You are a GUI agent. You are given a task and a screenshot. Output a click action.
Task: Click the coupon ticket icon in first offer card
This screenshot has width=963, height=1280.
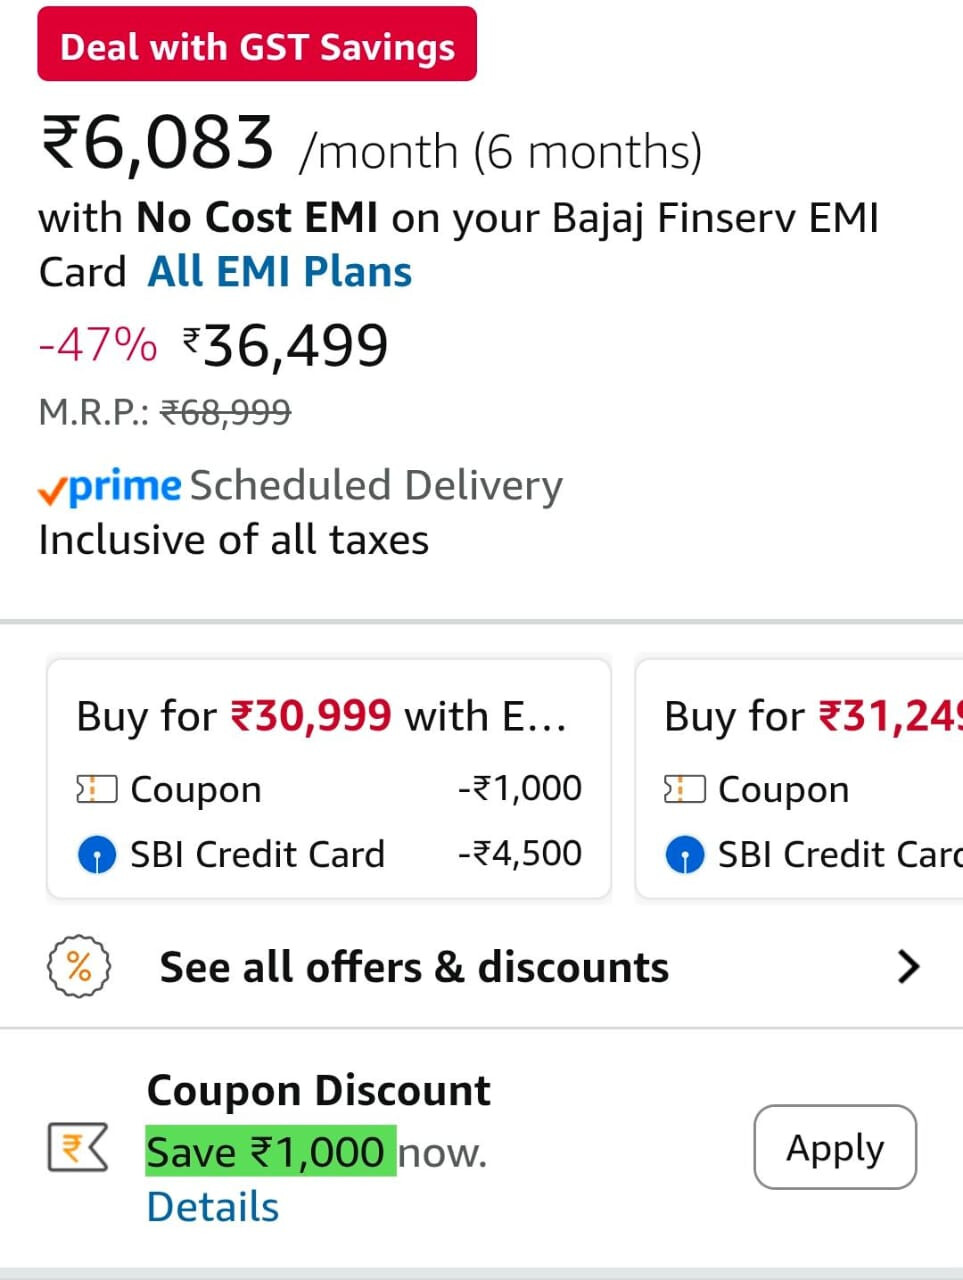[x=96, y=790]
